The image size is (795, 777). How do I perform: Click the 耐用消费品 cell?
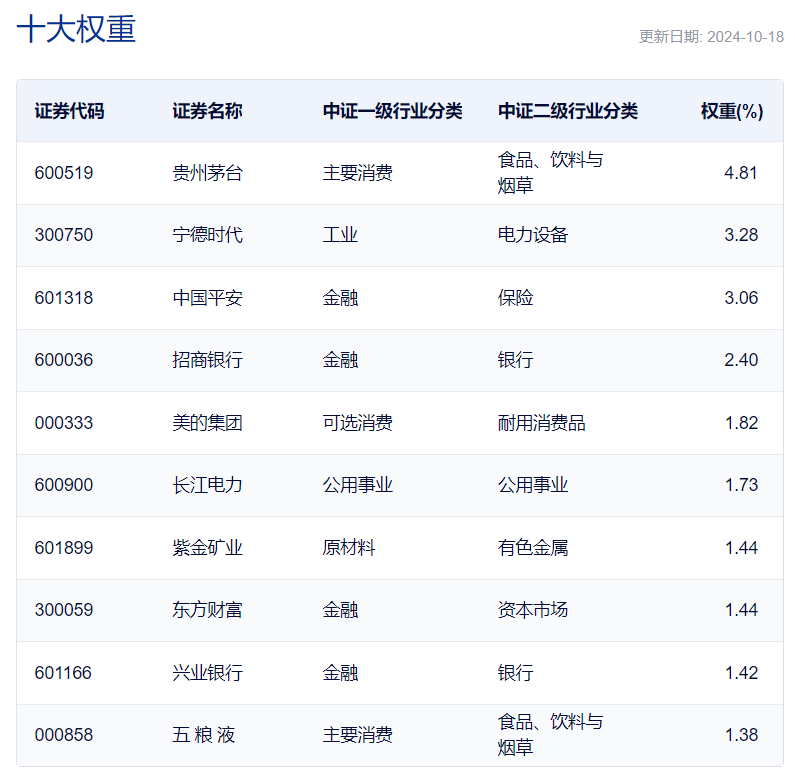[541, 422]
